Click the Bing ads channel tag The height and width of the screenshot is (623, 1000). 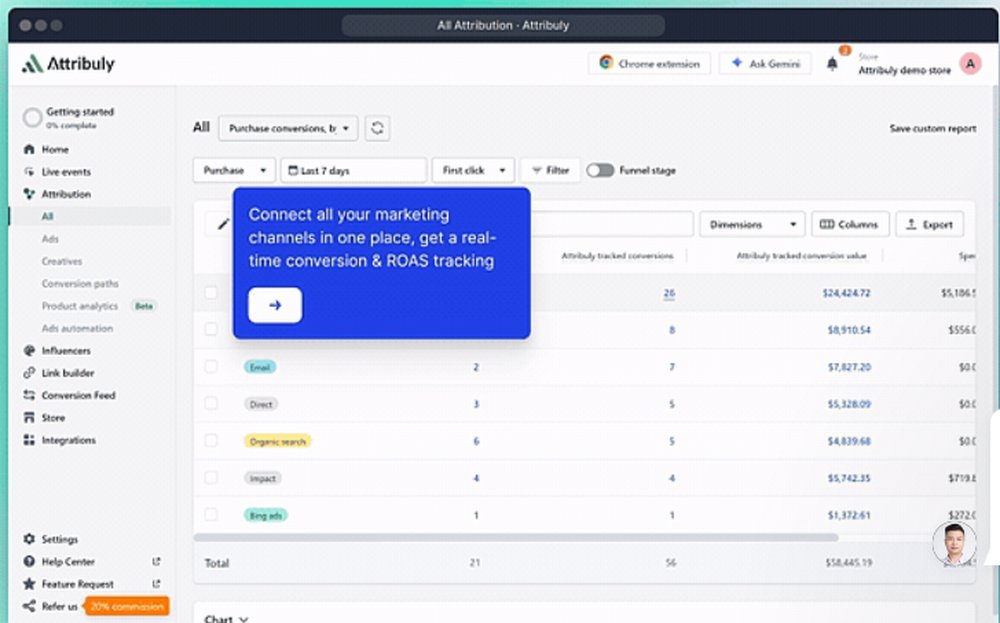point(265,515)
